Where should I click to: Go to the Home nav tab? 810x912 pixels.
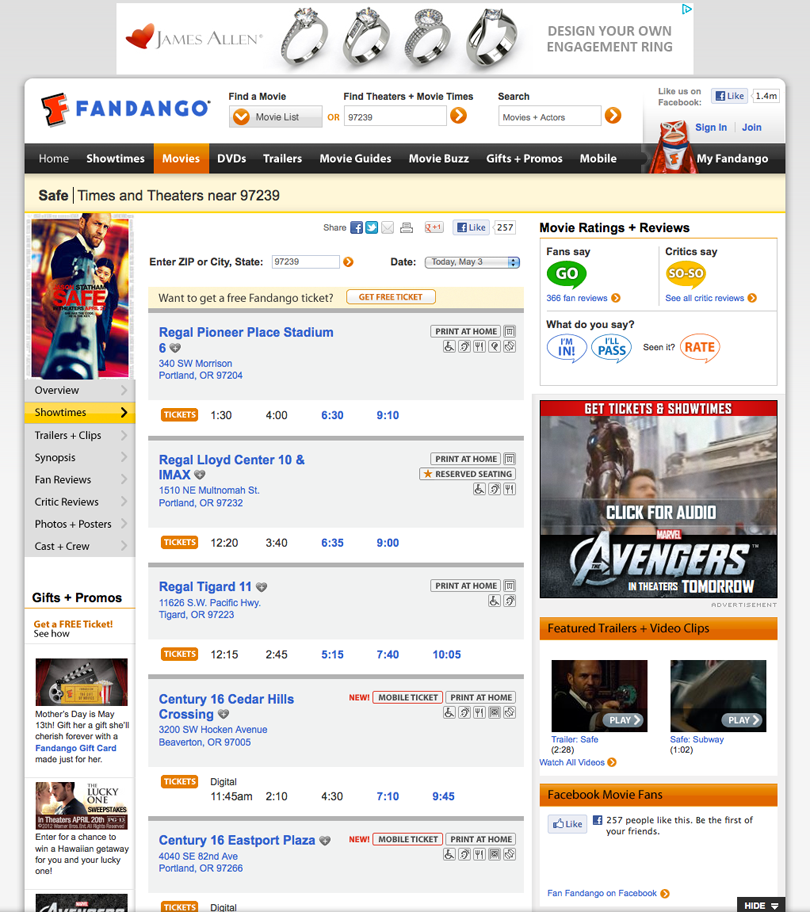pyautogui.click(x=53, y=158)
